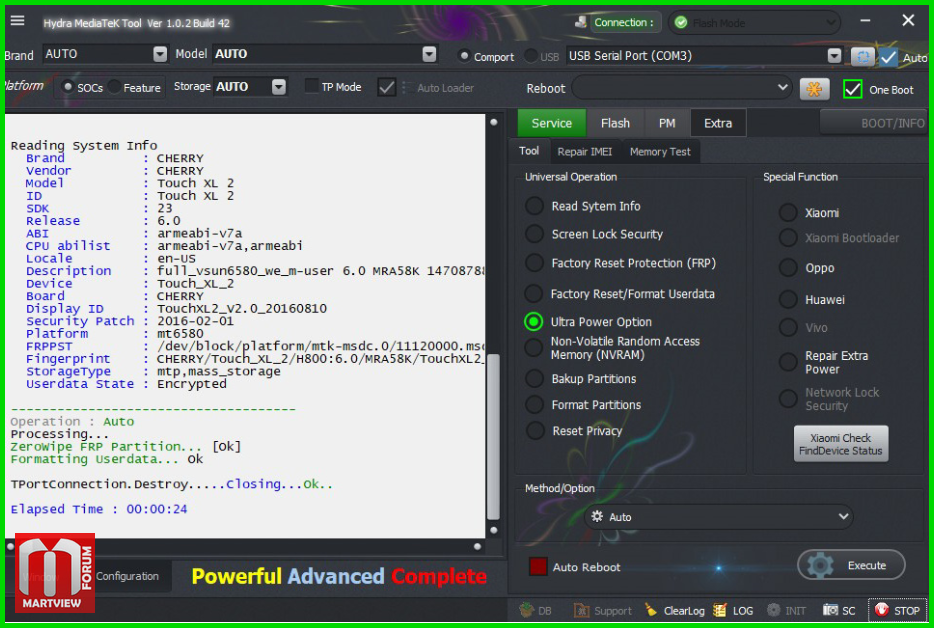
Task: Toggle the red Auto Reboot box
Action: pos(538,567)
